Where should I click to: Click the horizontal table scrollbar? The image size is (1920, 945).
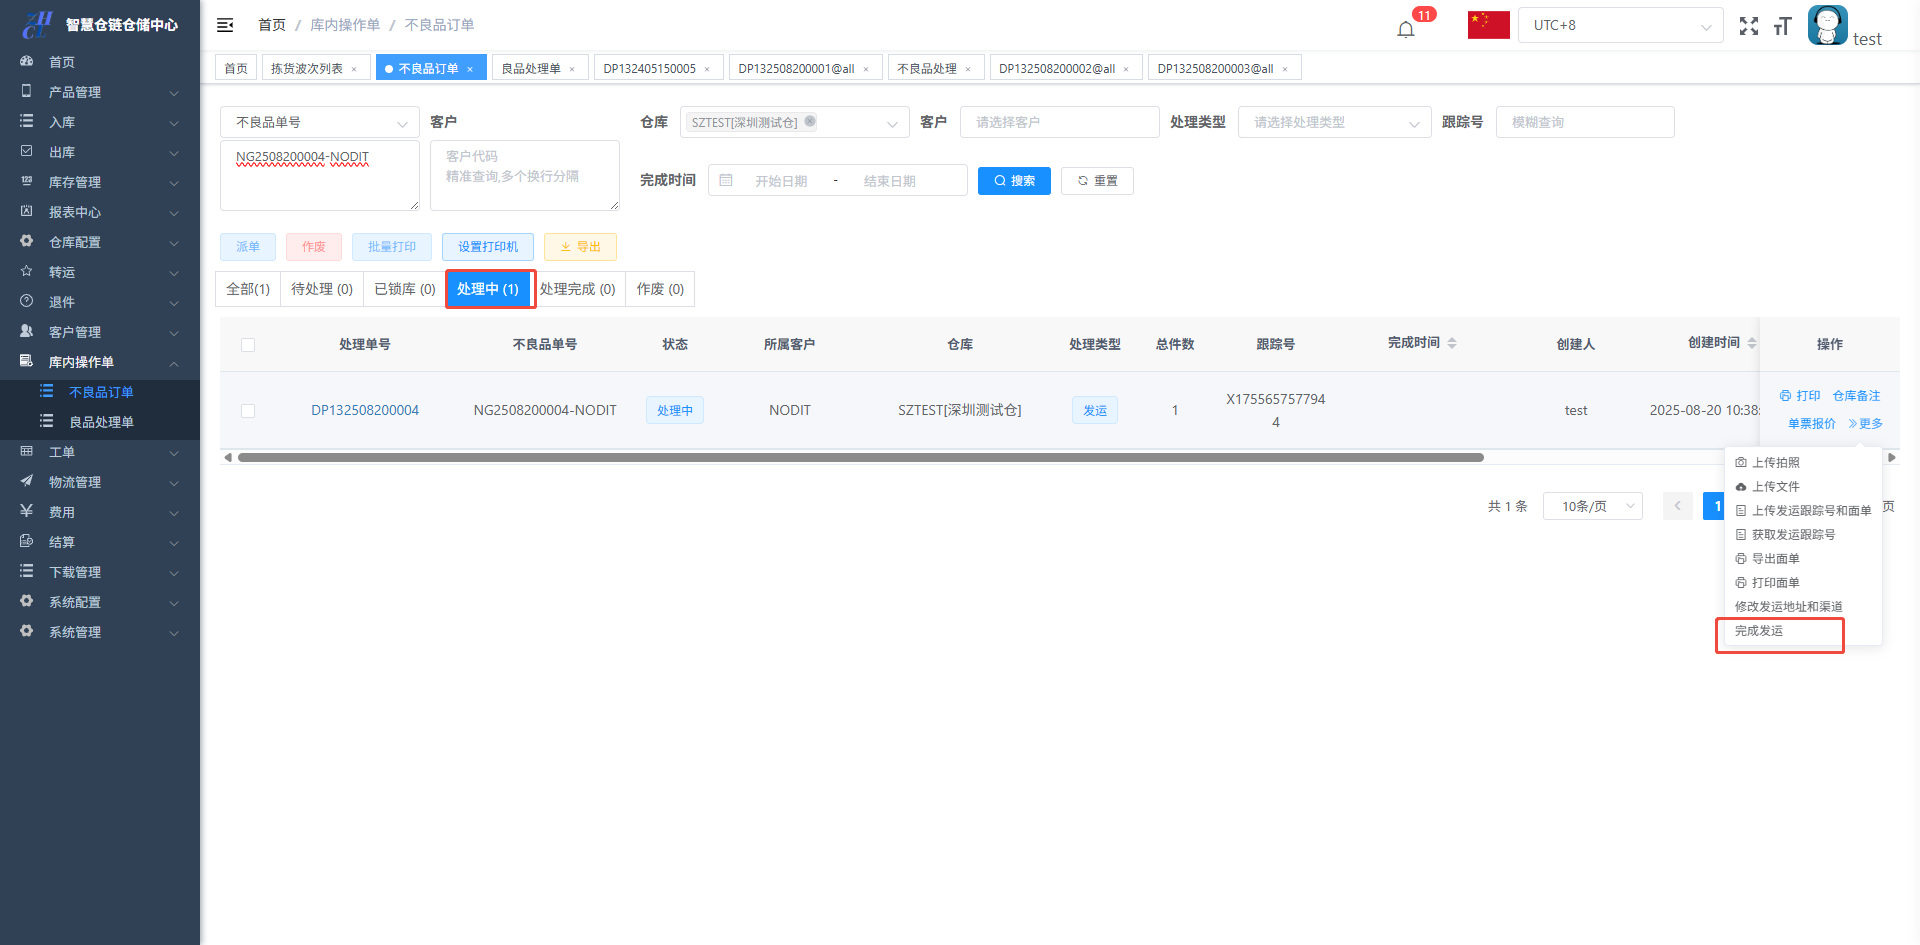coord(860,458)
